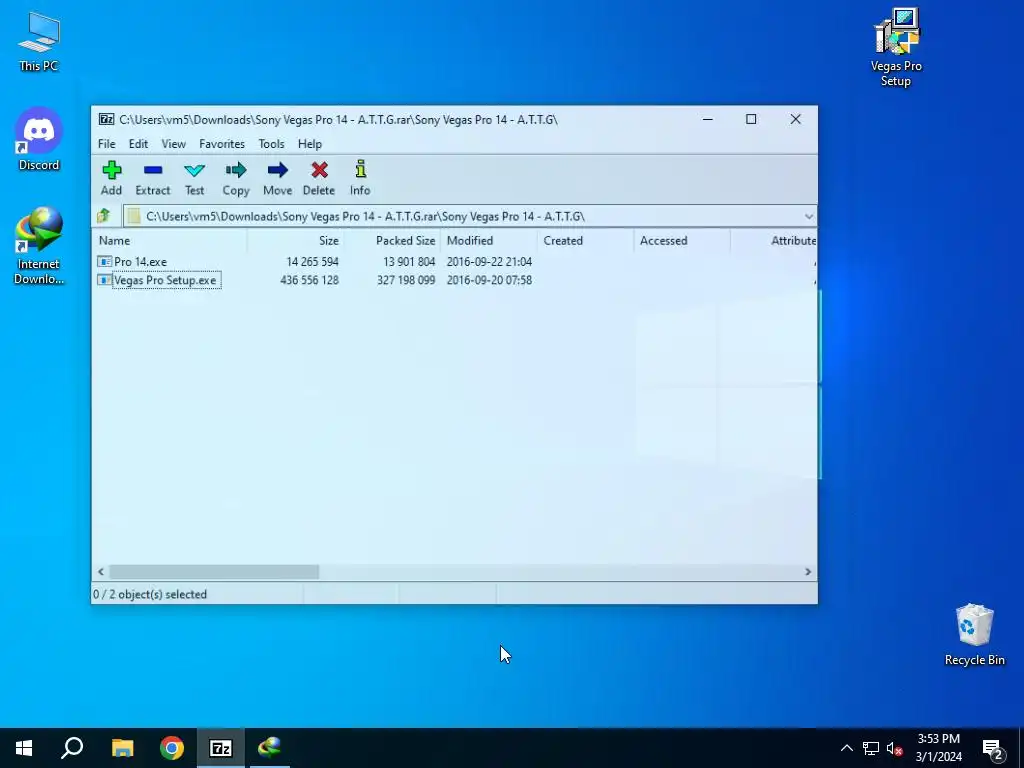Sort by Created column header
The width and height of the screenshot is (1024, 768).
click(x=585, y=240)
